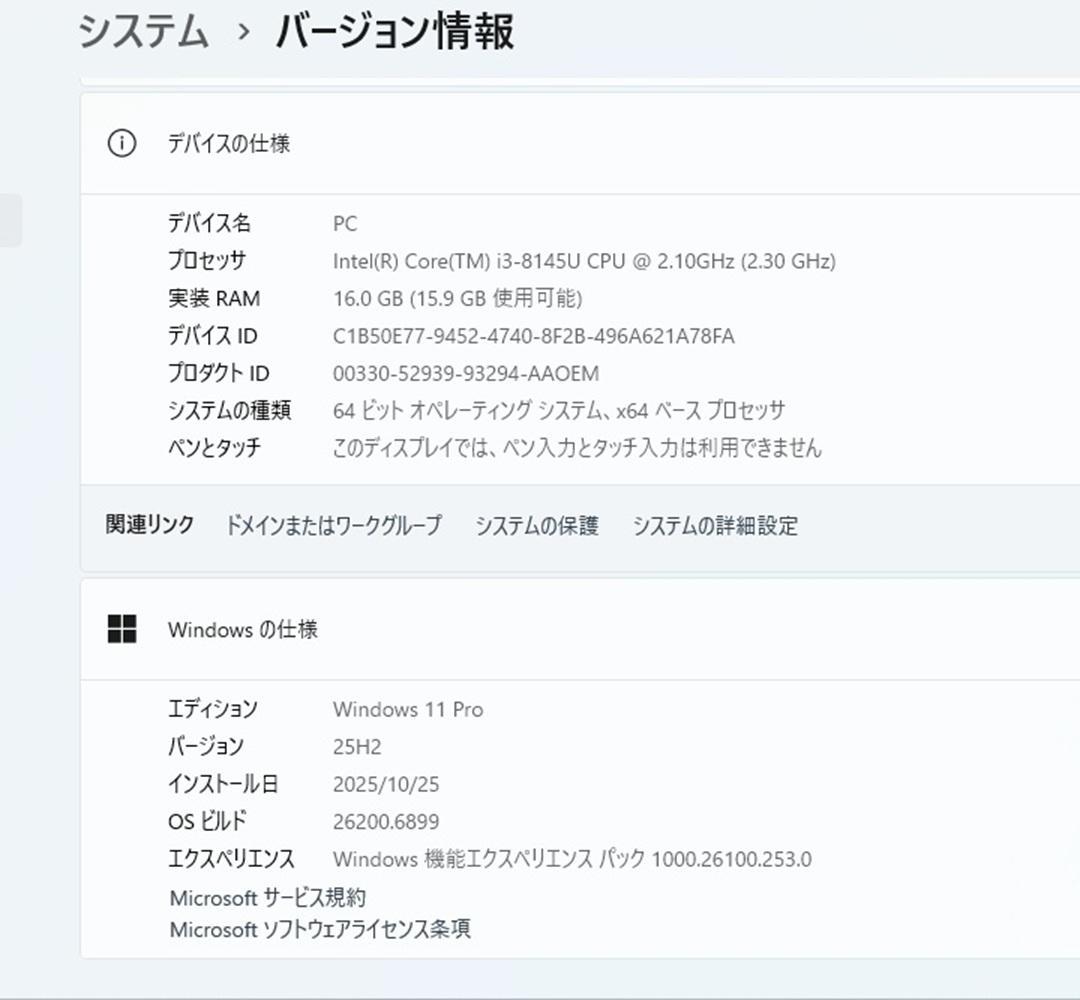The image size is (1080, 1000).
Task: Open システムの詳細設定
Action: coord(715,526)
